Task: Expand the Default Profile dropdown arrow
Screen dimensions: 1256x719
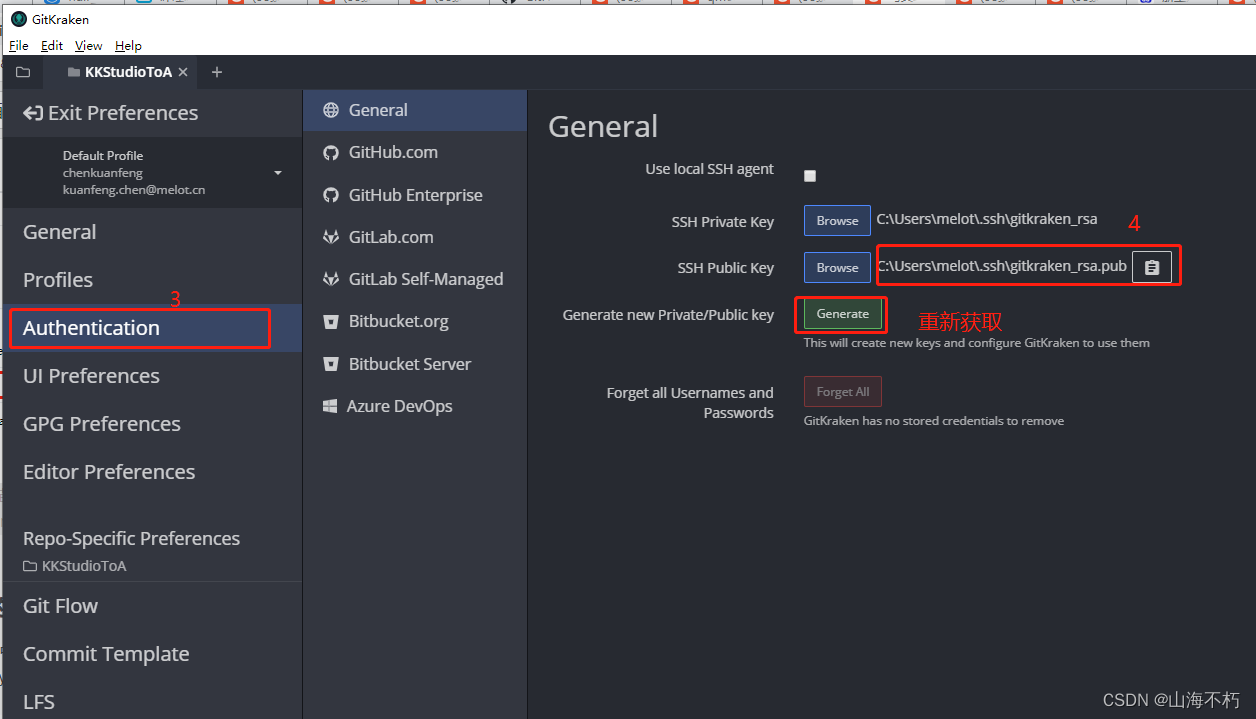Action: tap(278, 173)
